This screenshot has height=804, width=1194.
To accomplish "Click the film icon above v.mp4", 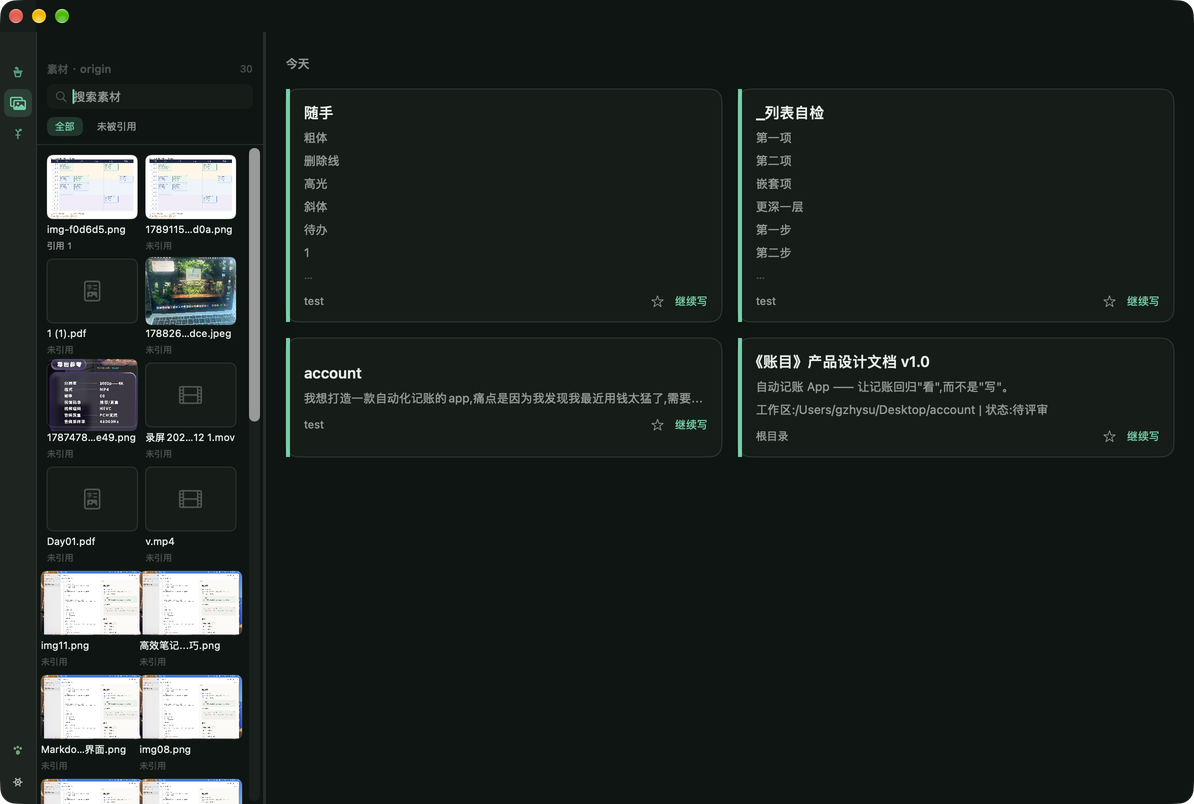I will (x=190, y=499).
